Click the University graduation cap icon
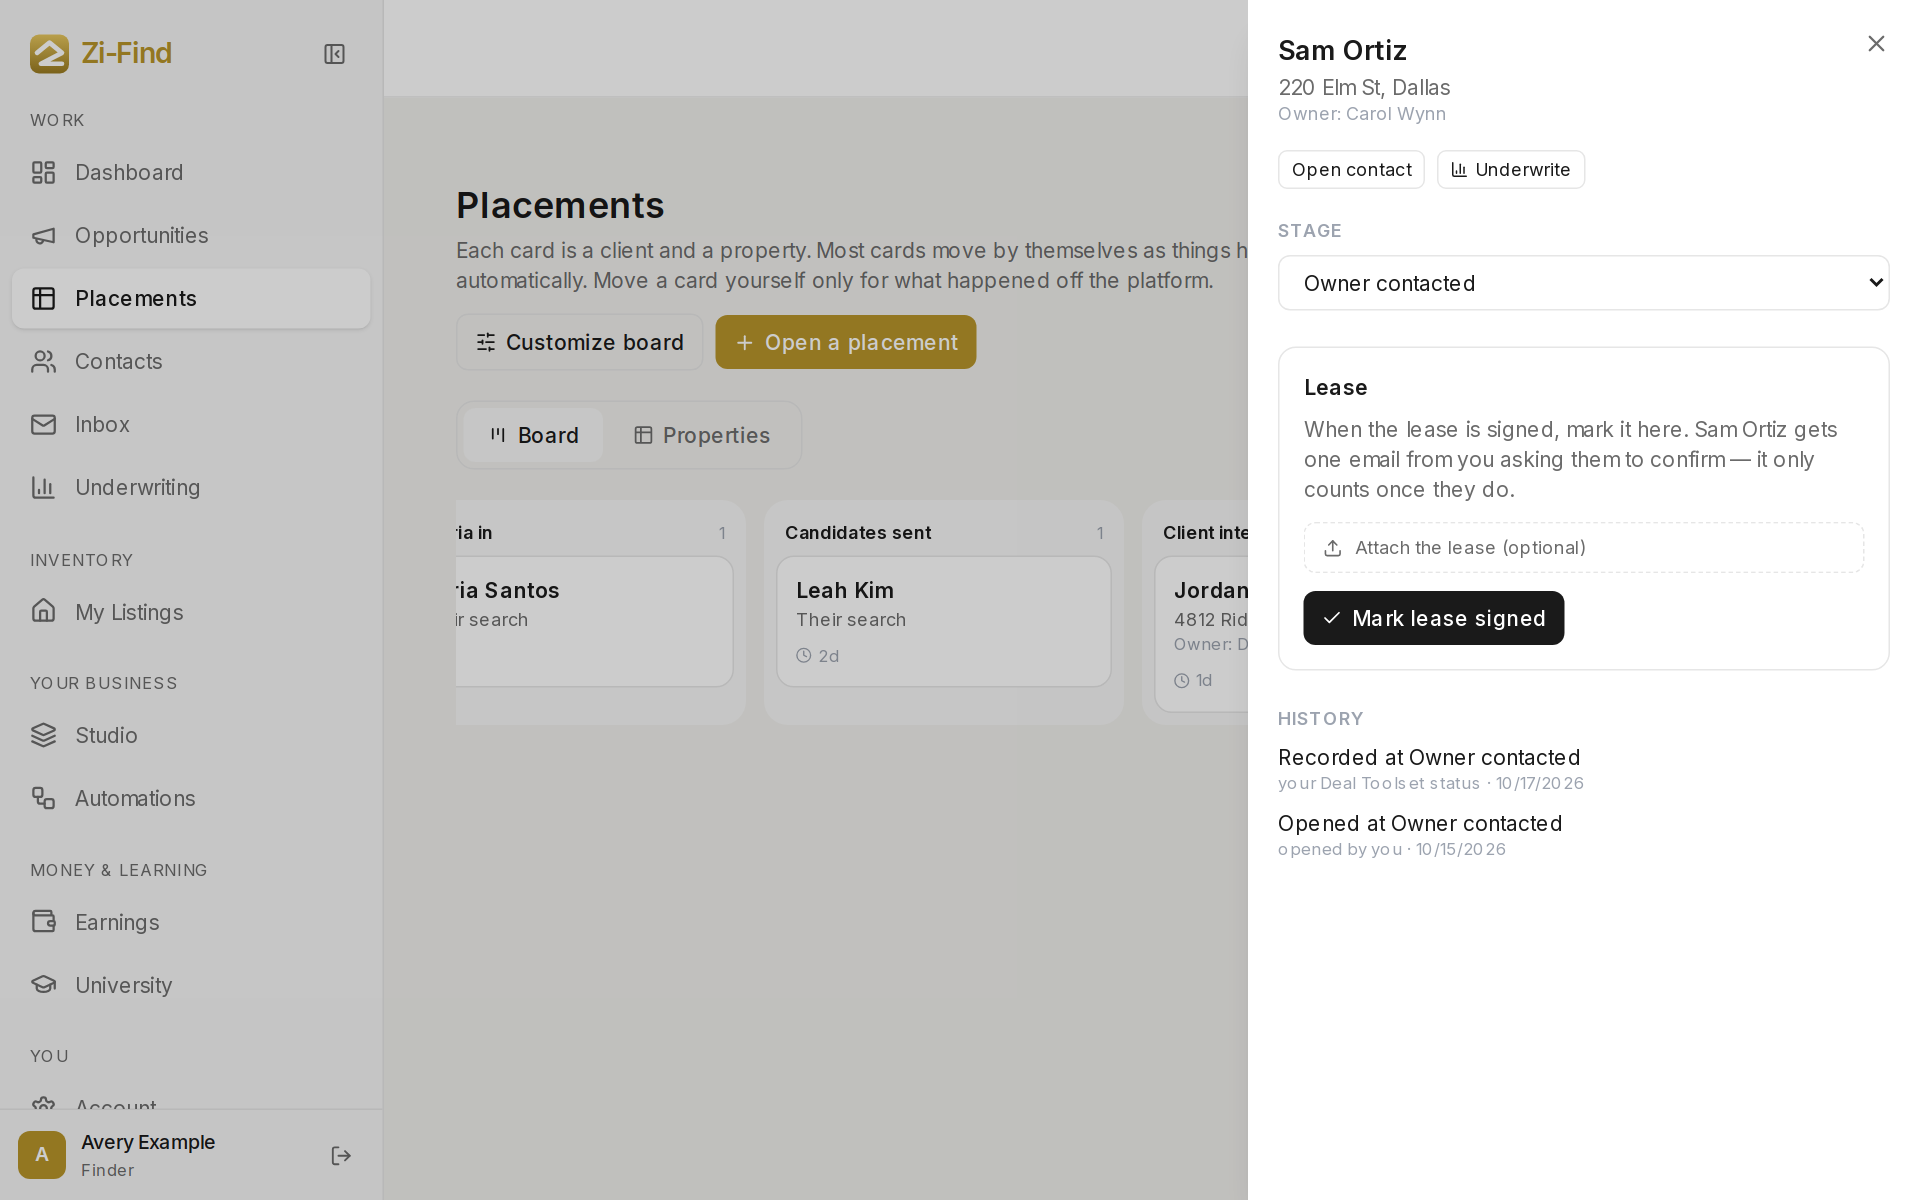This screenshot has width=1920, height=1200. pos(43,984)
